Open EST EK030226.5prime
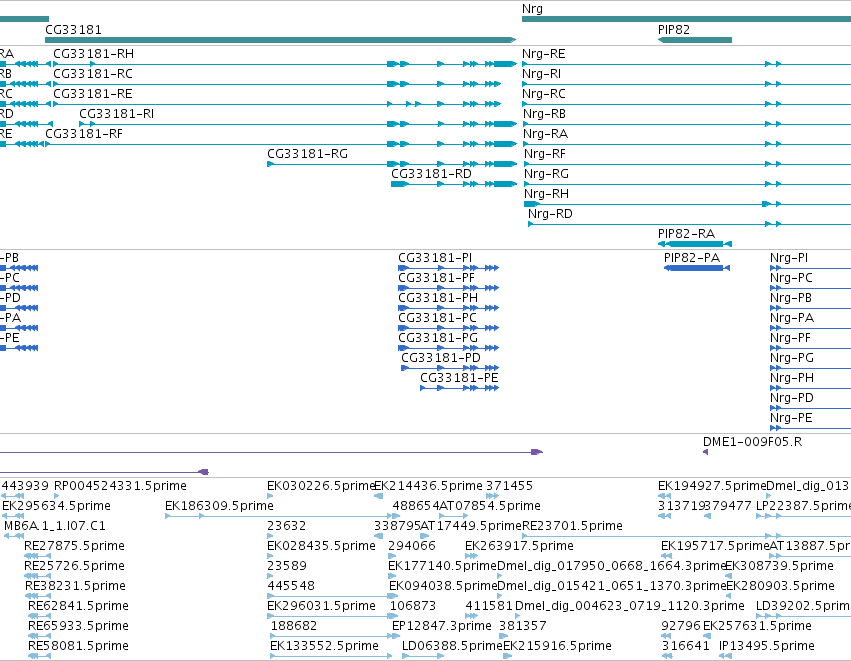 coord(321,486)
